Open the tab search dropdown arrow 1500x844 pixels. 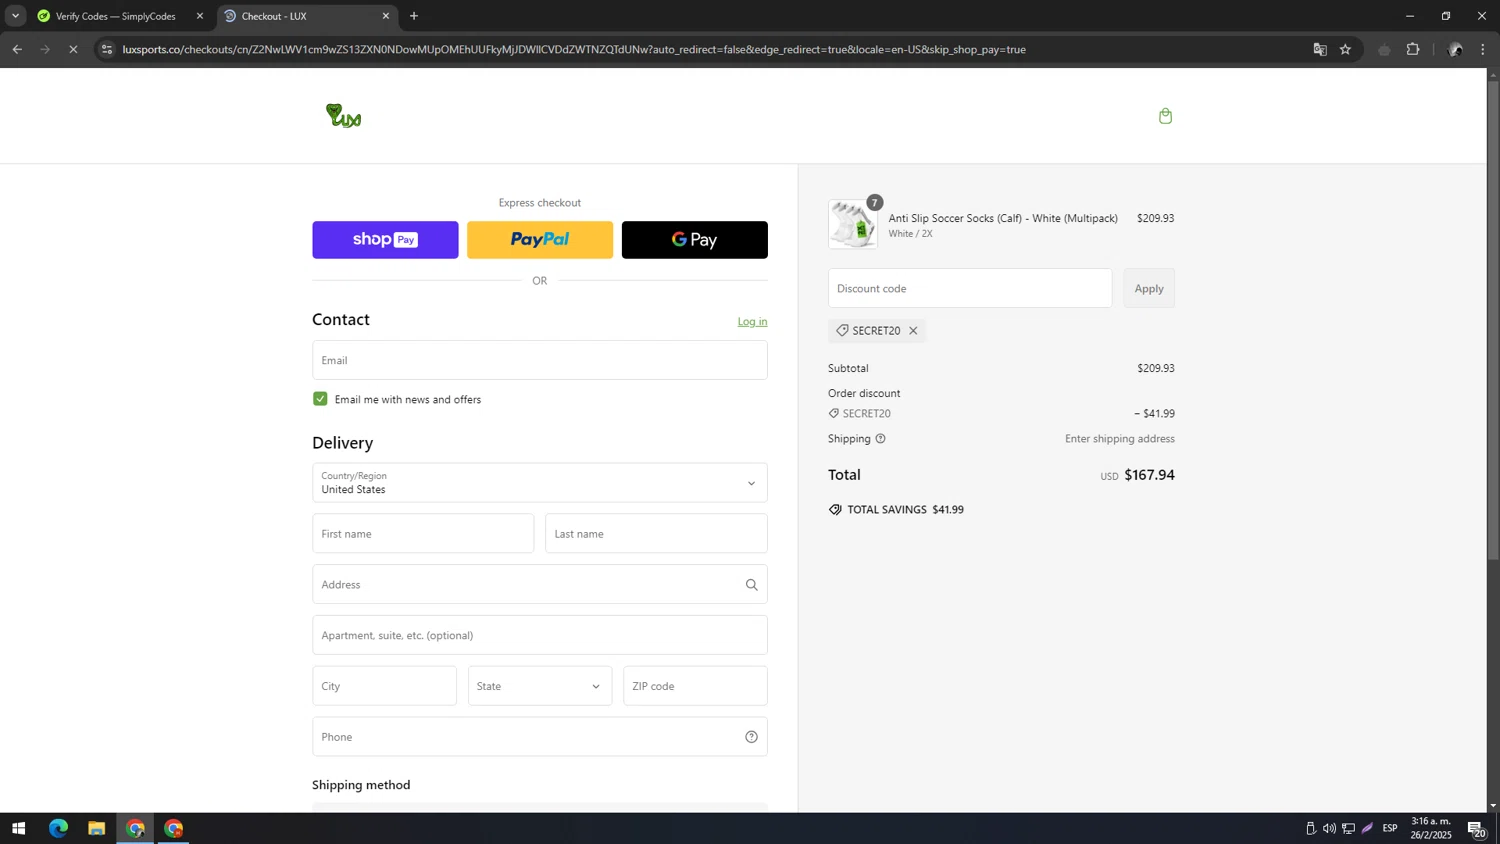coord(15,16)
